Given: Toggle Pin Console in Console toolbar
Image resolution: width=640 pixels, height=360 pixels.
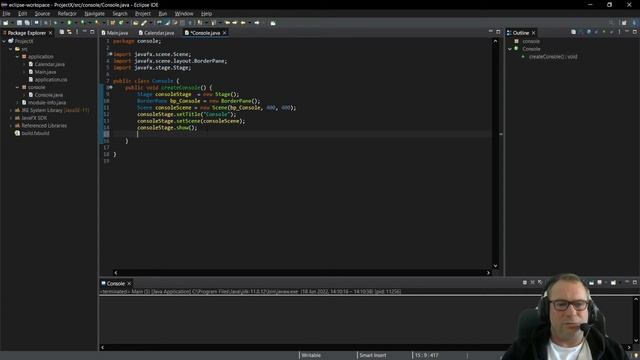Looking at the screenshot, I should click(x=591, y=282).
